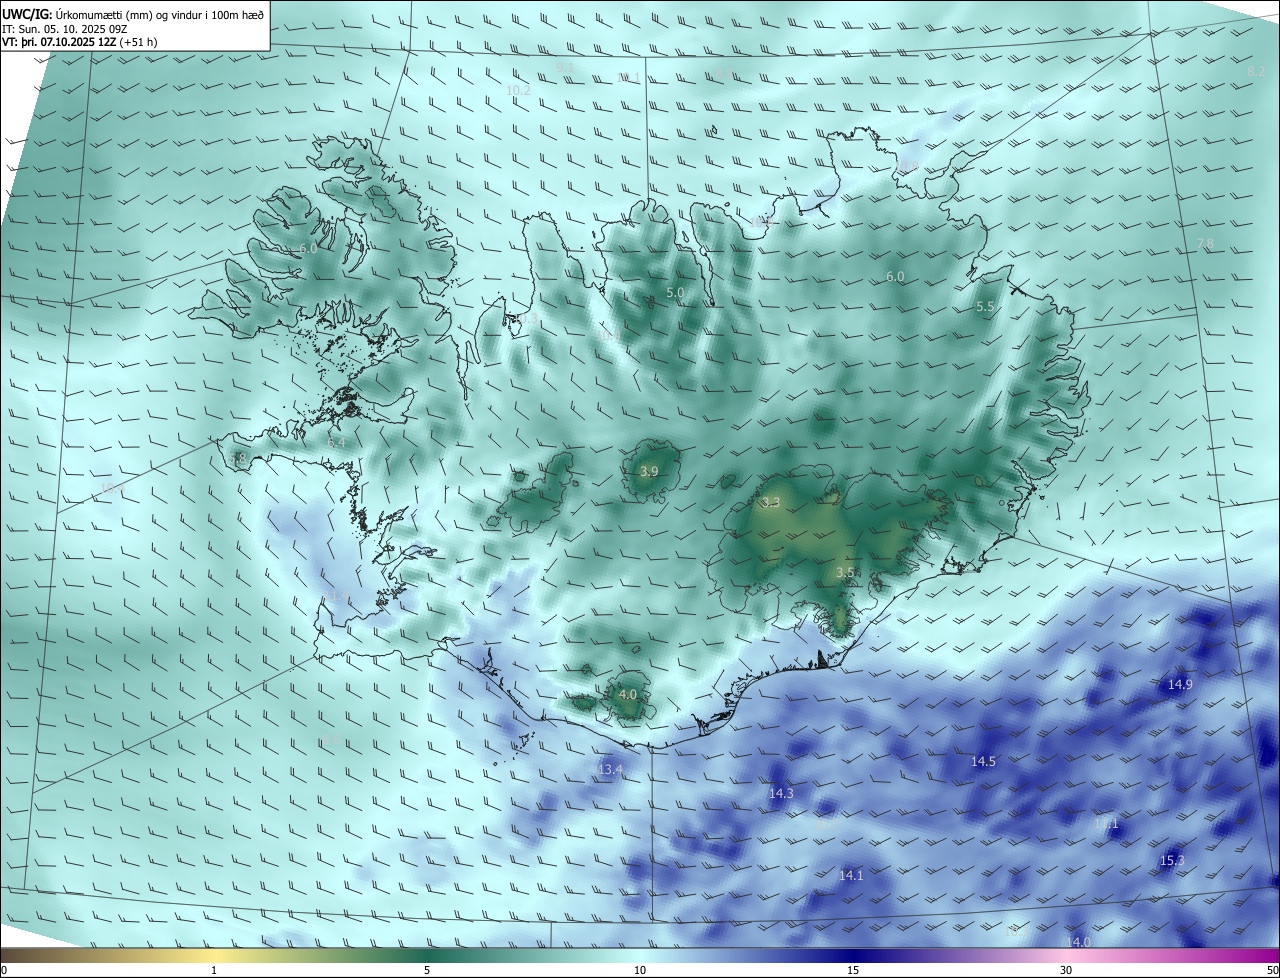
Task: Click the 10.2 value north of the Westfjords
Action: click(518, 90)
